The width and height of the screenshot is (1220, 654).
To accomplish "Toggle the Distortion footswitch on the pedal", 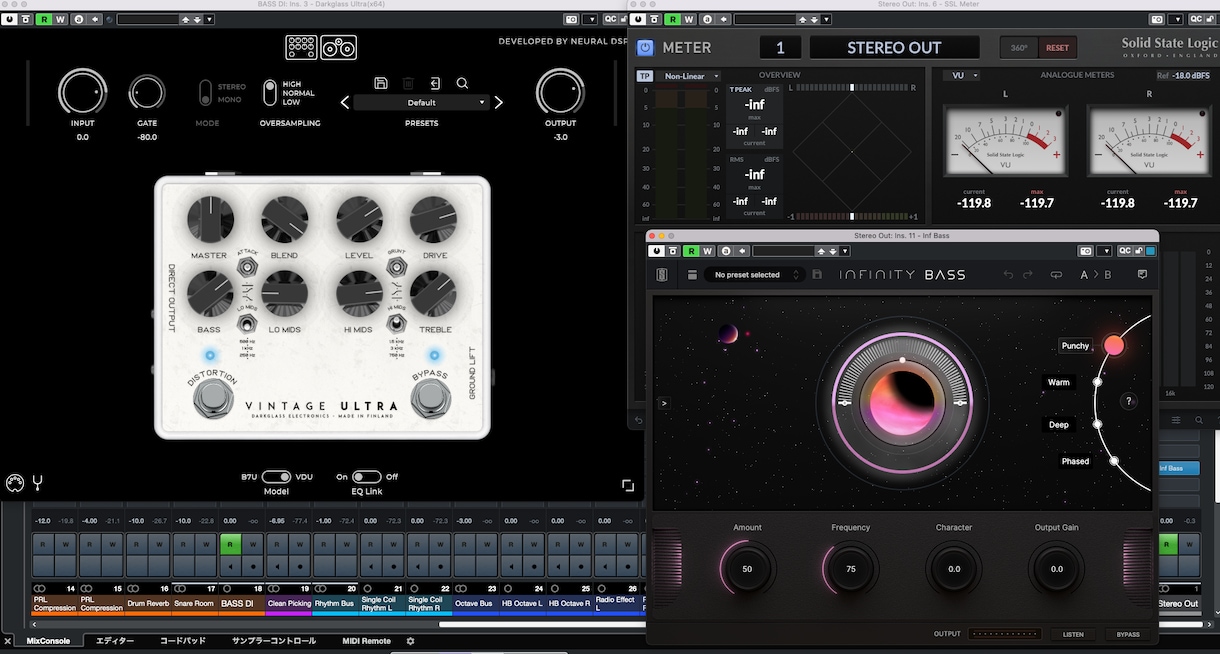I will click(x=211, y=400).
